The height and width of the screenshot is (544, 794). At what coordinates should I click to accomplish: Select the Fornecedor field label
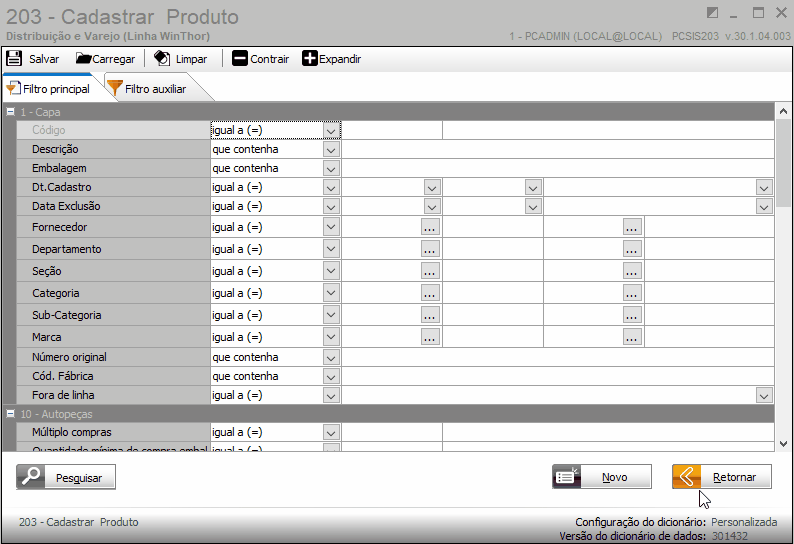pyautogui.click(x=59, y=227)
